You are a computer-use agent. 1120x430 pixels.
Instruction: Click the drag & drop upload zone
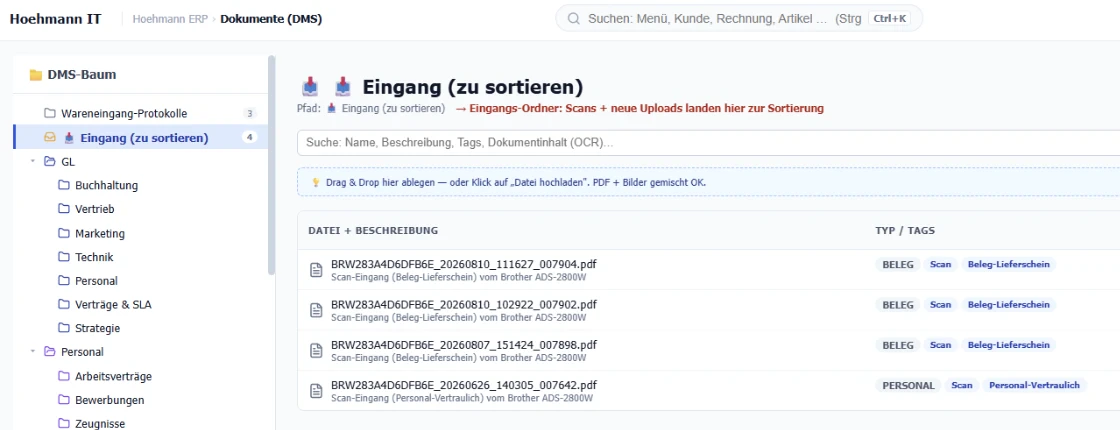tap(709, 182)
